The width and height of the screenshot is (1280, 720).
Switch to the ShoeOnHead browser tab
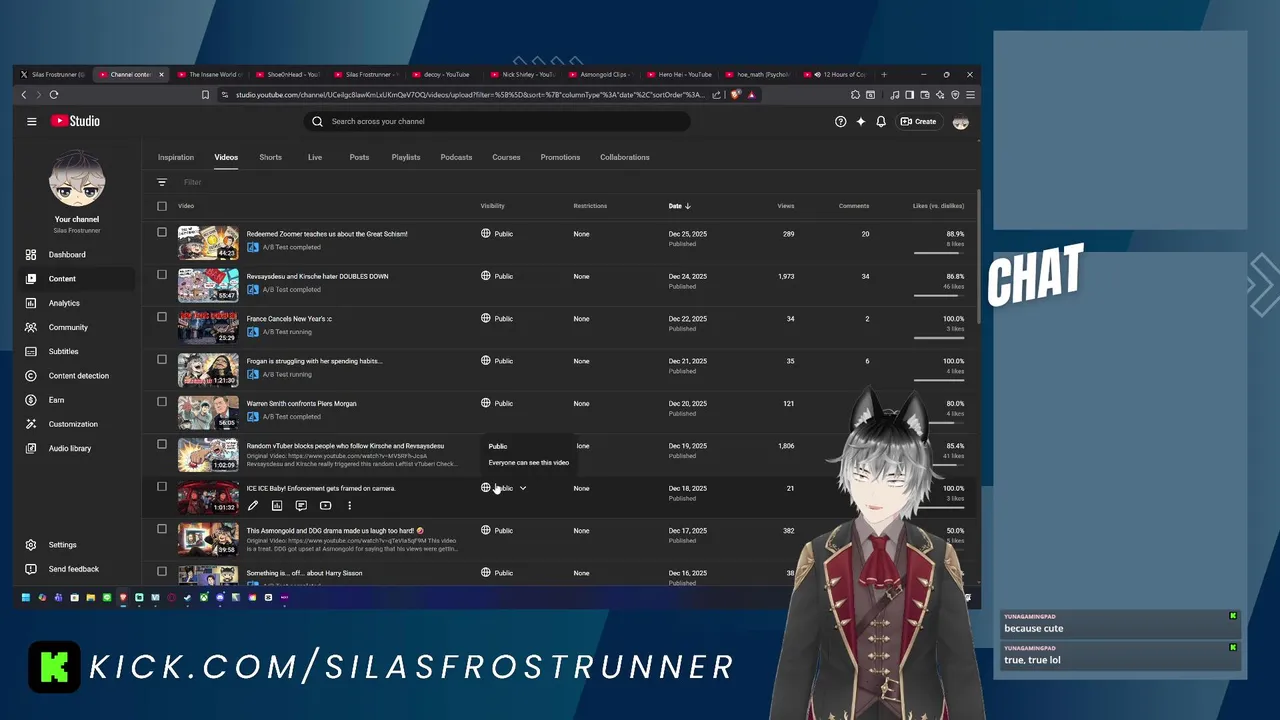click(288, 74)
